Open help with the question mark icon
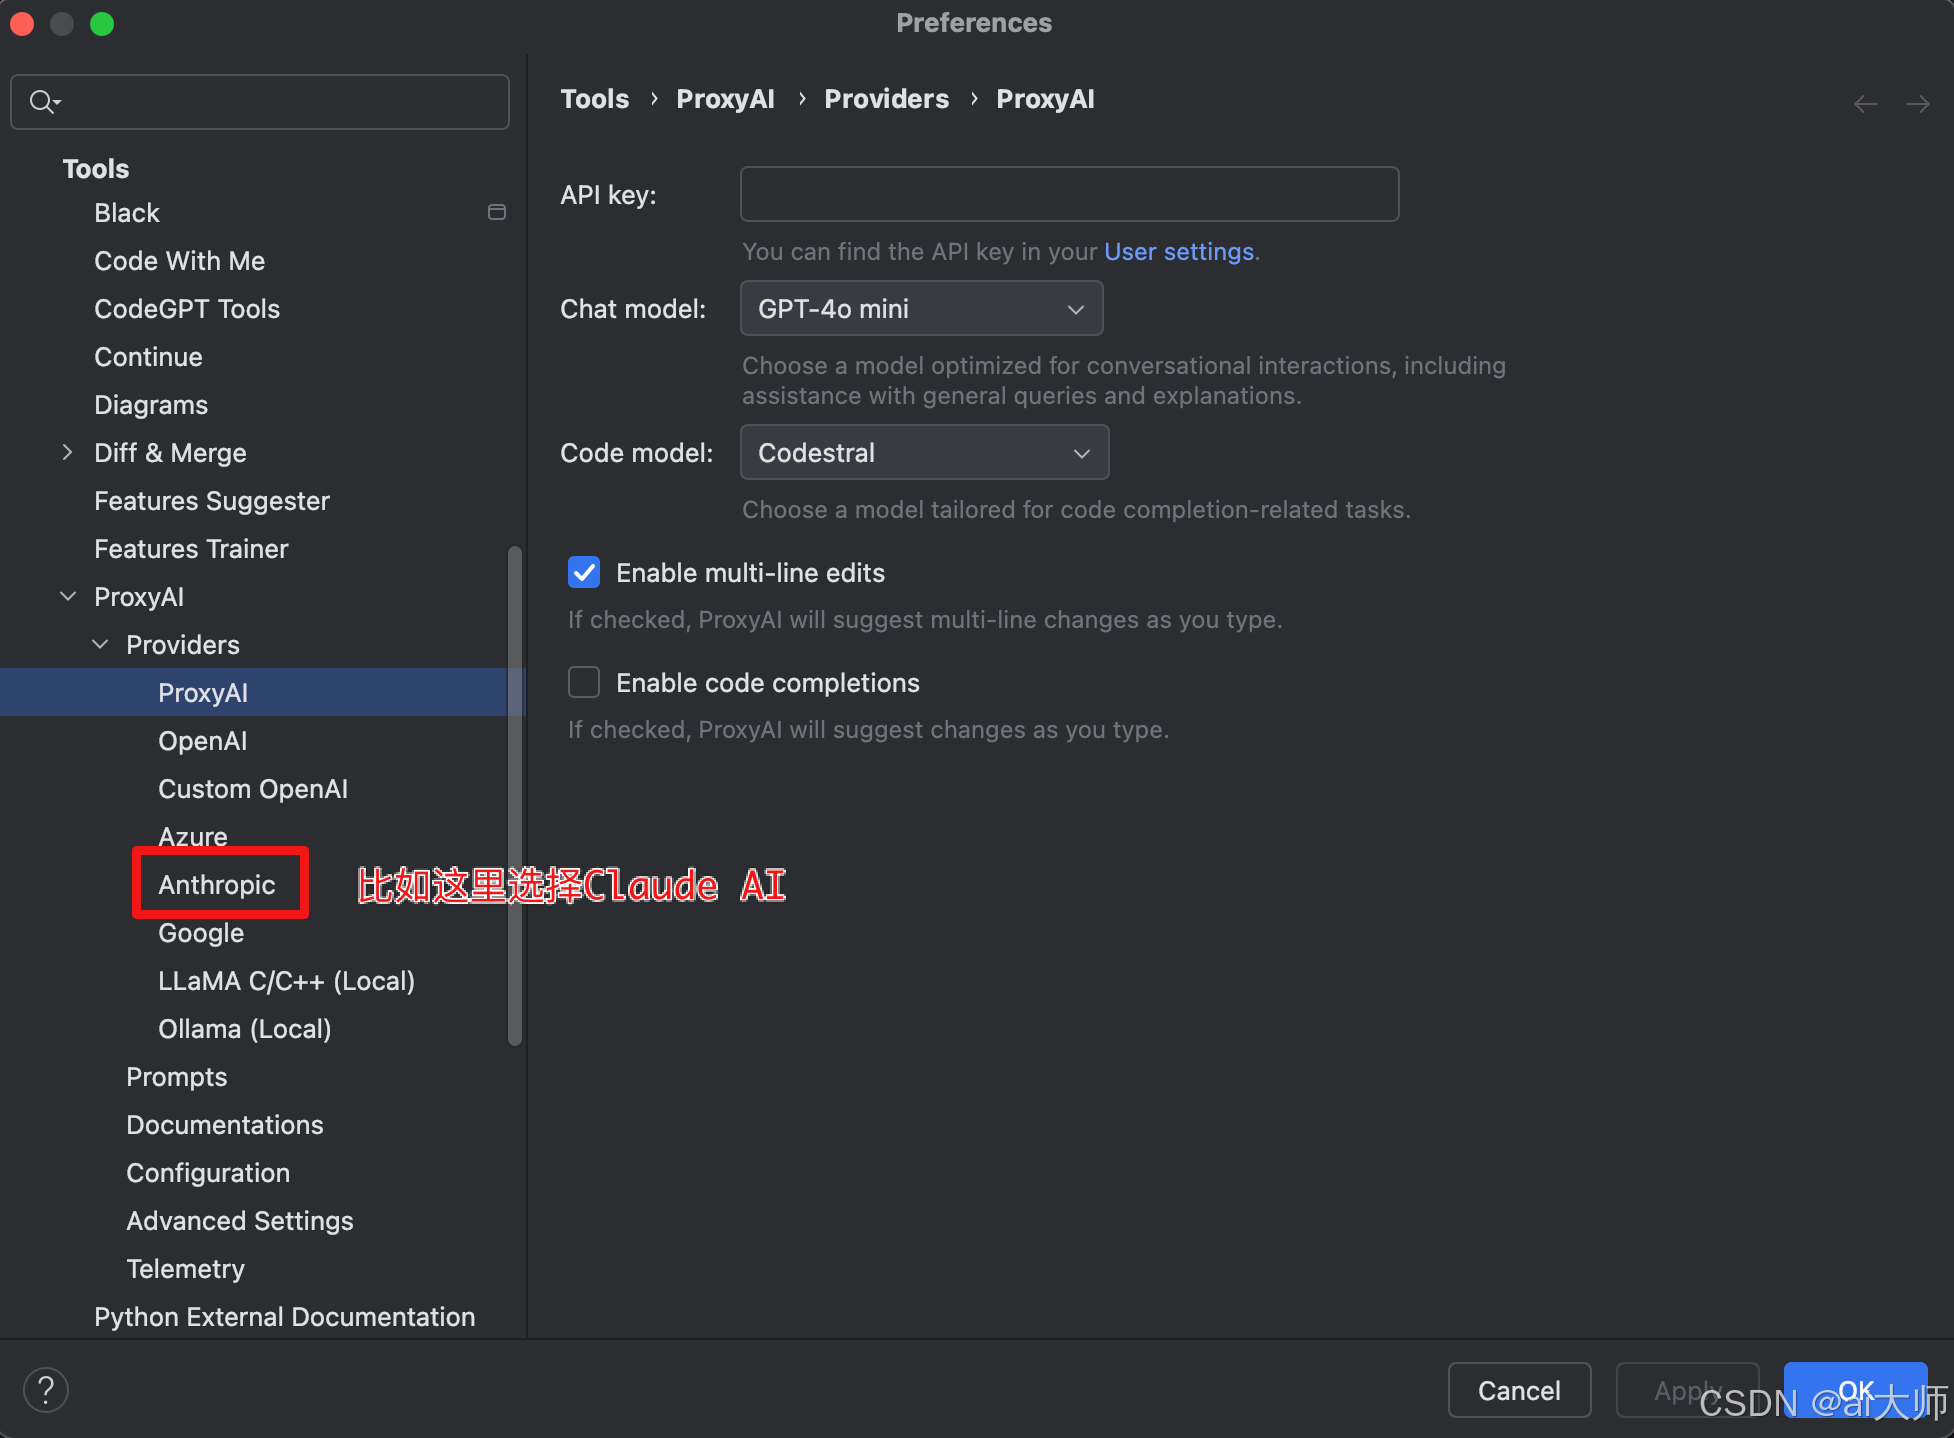 click(46, 1390)
